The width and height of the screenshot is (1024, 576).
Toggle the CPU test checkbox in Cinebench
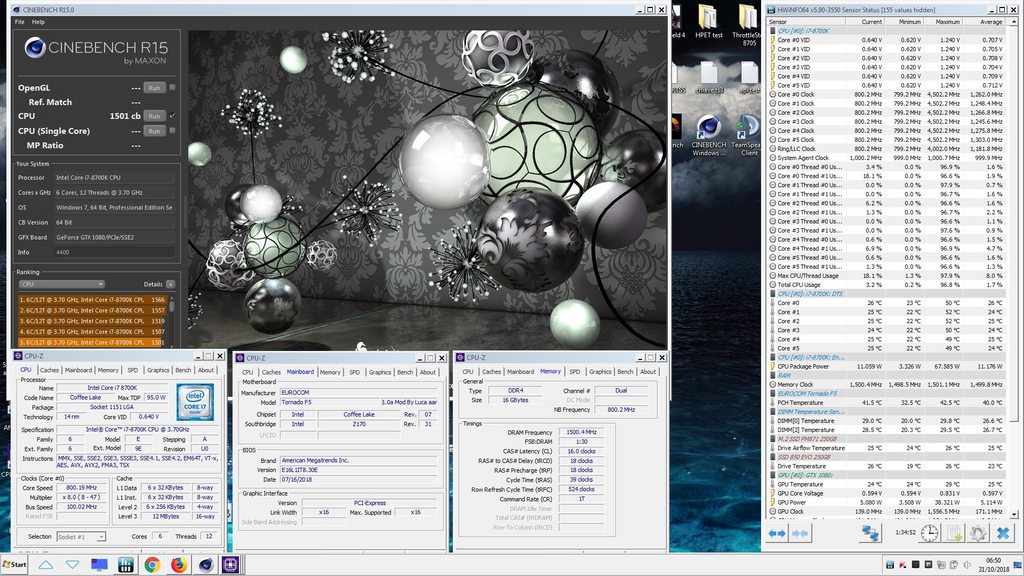coord(172,116)
